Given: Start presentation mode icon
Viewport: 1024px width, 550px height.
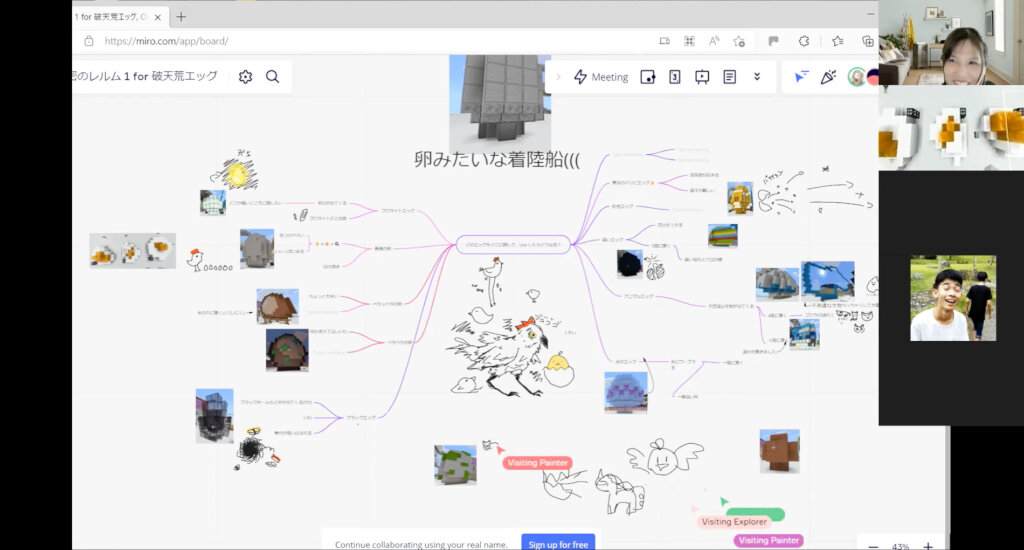Looking at the screenshot, I should click(x=702, y=77).
